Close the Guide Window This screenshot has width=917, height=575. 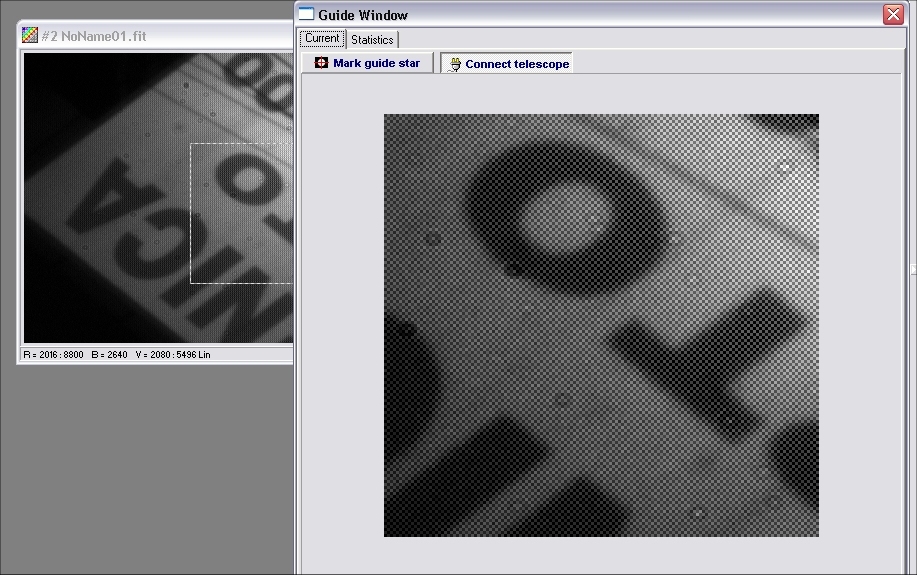point(893,15)
